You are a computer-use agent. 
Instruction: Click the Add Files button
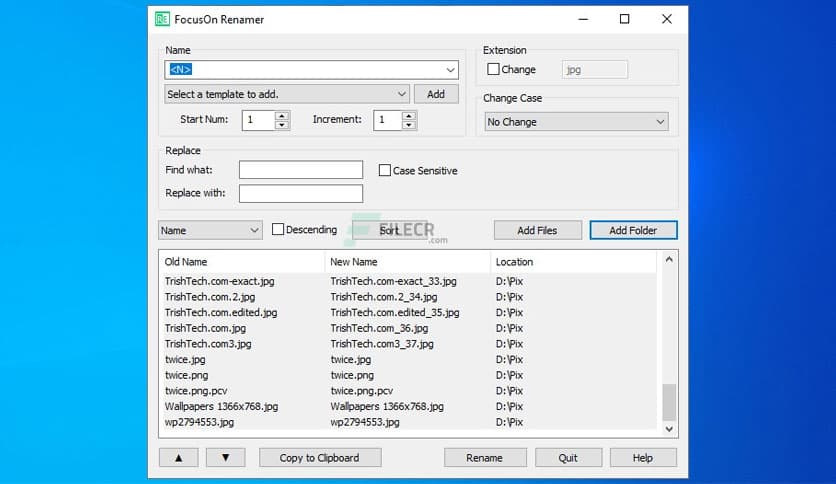[537, 230]
